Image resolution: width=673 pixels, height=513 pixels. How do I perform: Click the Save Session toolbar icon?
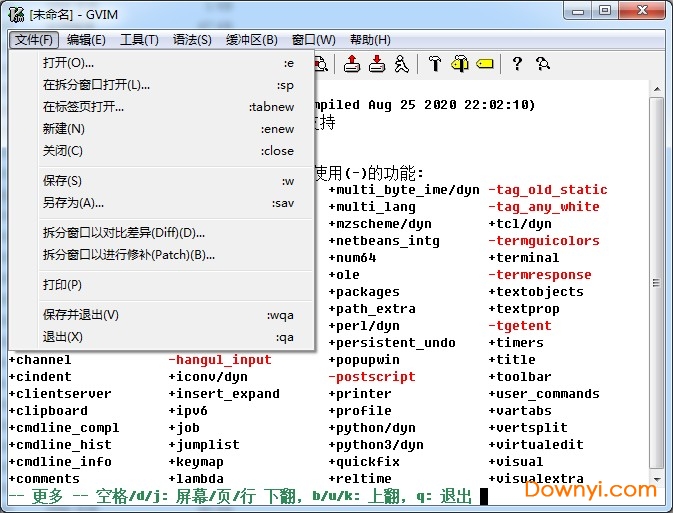pos(377,64)
